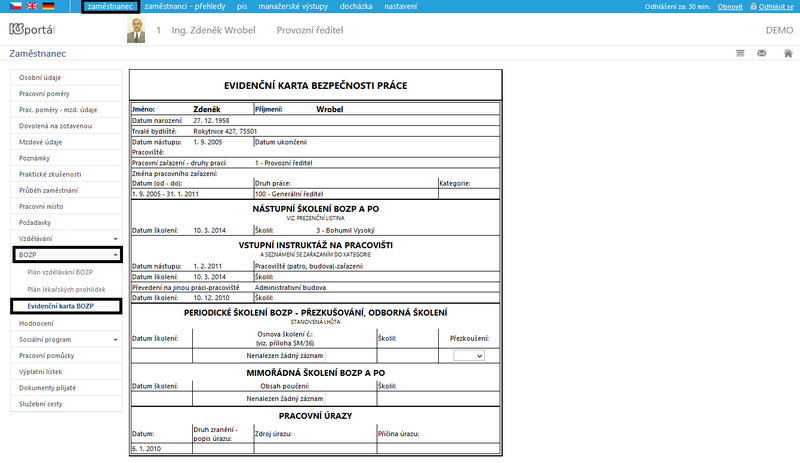Expand the Sociální program submenu
Viewport: 800px width, 463px height.
coord(66,339)
